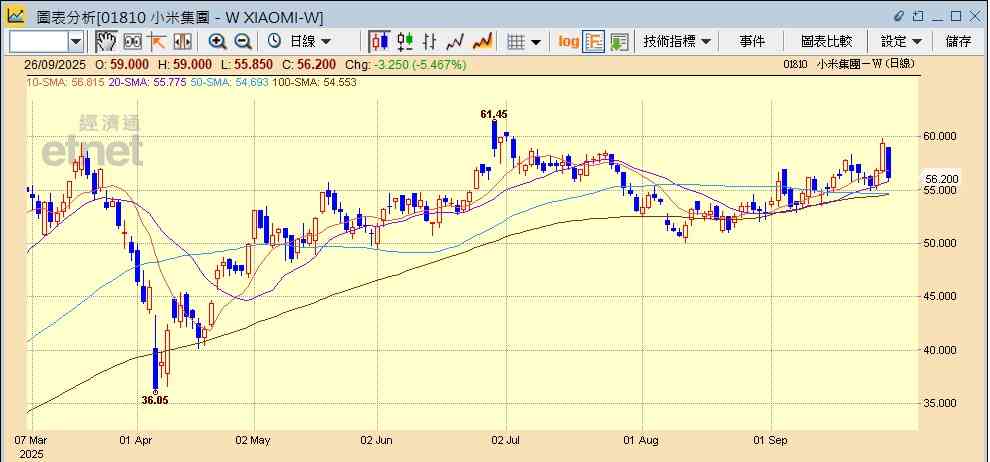
Task: Open the stock code dropdown arrow
Action: (x=76, y=42)
